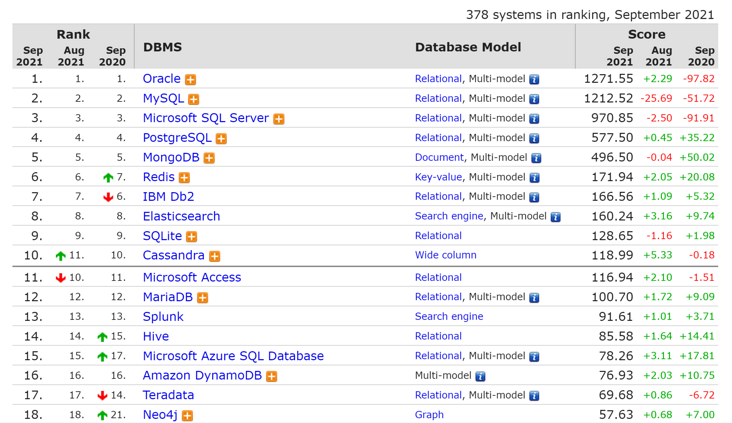Open the Wide column model link

click(x=445, y=256)
